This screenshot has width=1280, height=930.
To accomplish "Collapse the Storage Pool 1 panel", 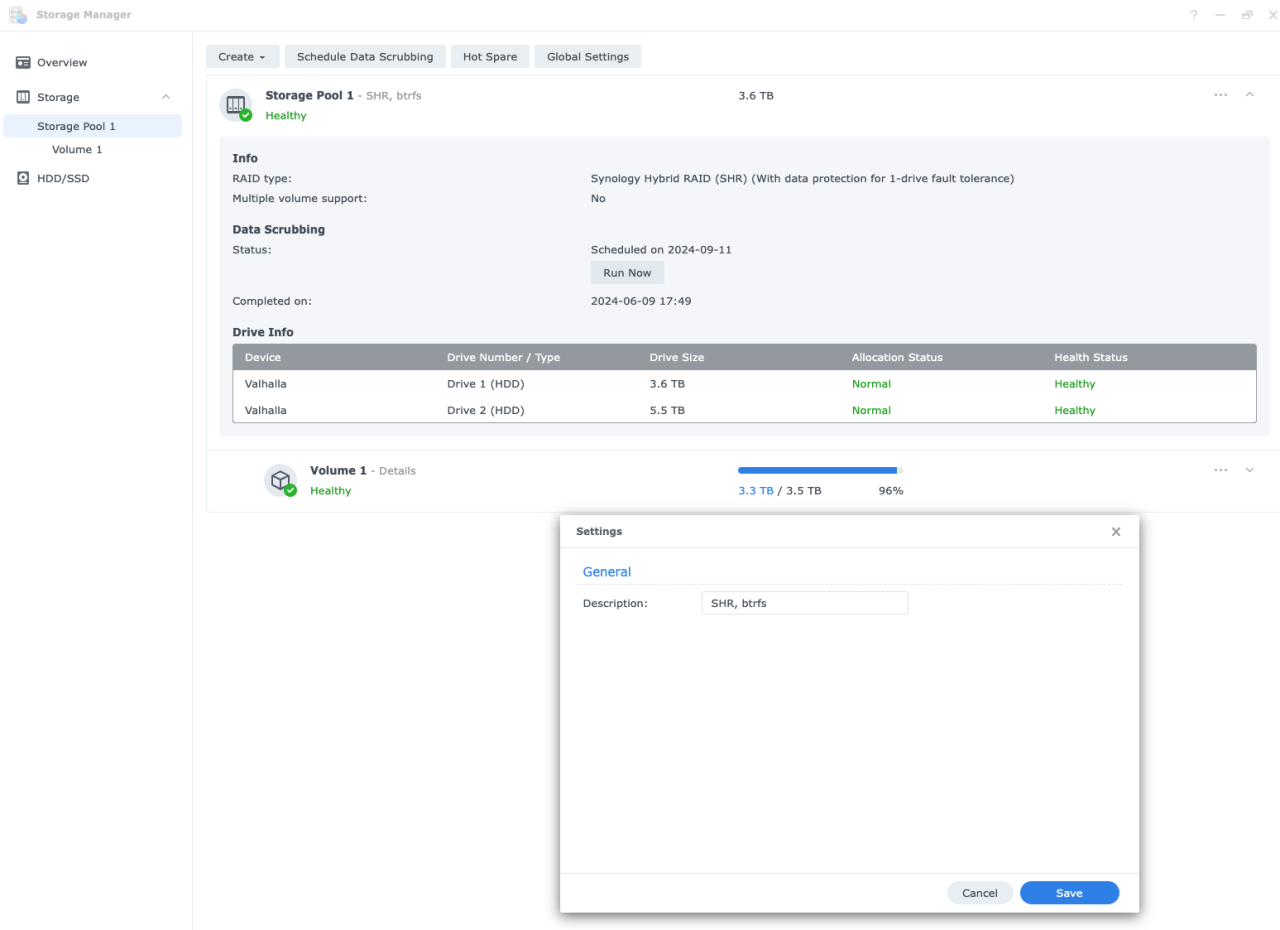I will pos(1249,95).
